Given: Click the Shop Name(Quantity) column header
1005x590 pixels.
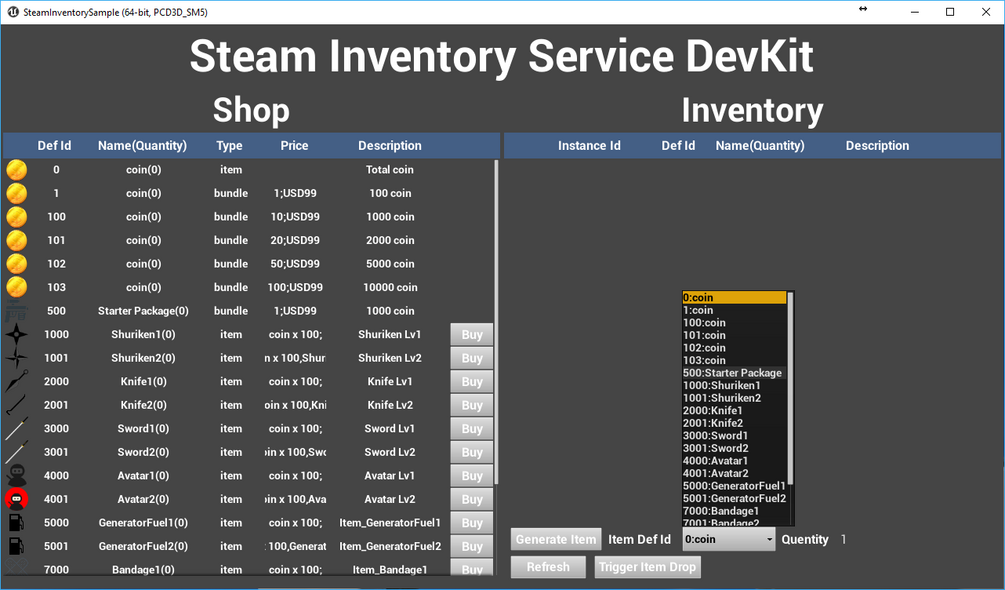Looking at the screenshot, I should [142, 146].
